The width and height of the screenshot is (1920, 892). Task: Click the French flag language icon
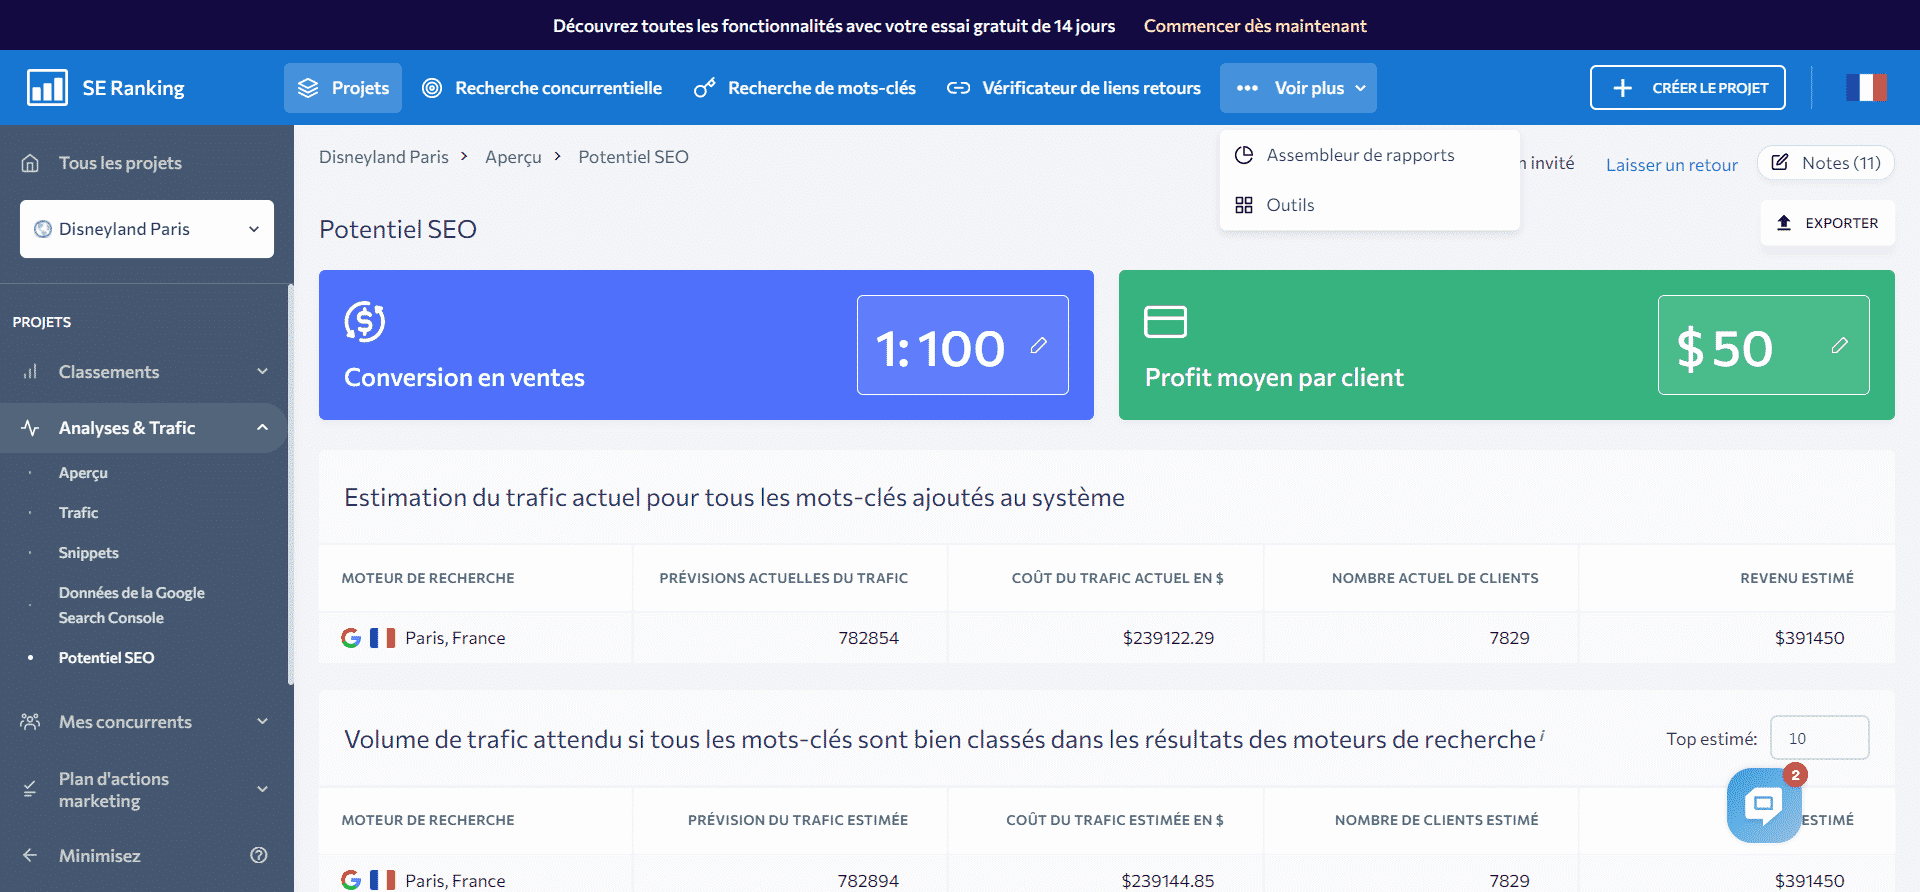pyautogui.click(x=1866, y=88)
